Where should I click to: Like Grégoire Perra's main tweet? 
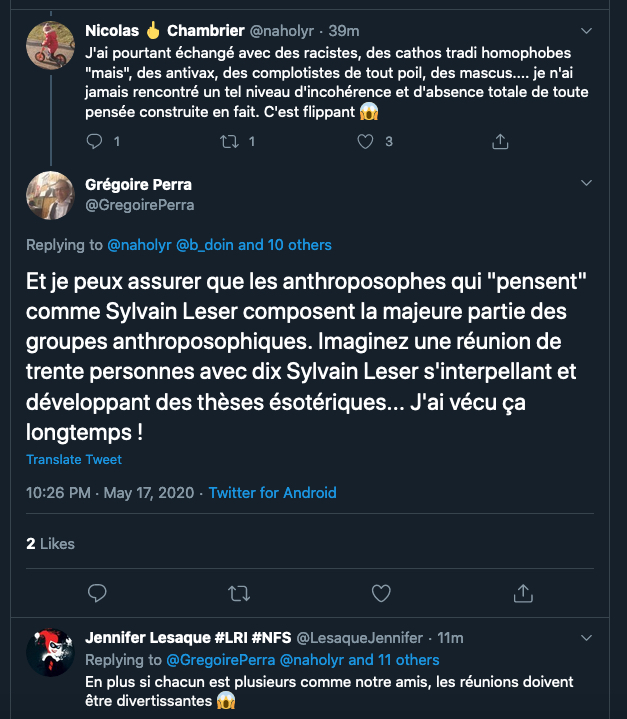381,593
